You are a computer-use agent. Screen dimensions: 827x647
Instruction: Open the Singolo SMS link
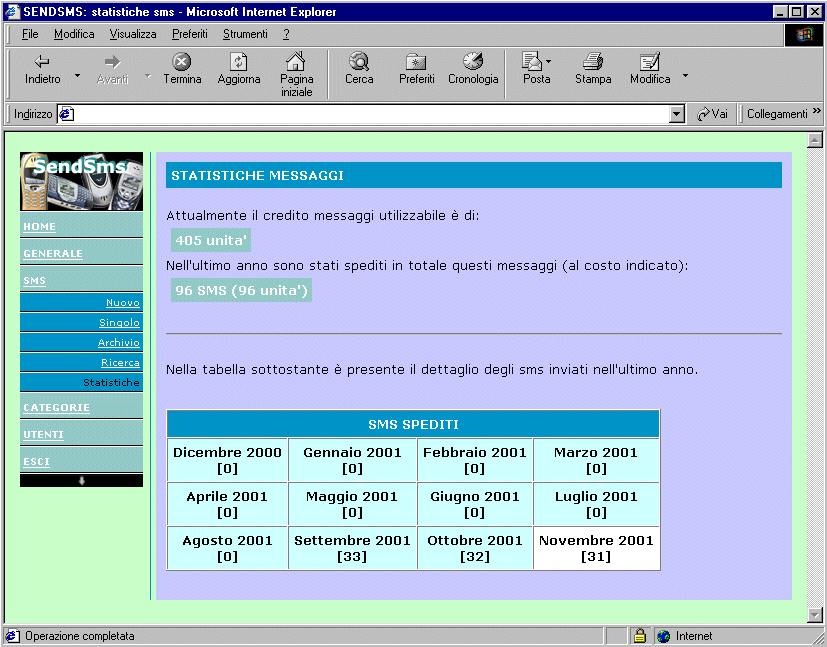coord(120,323)
